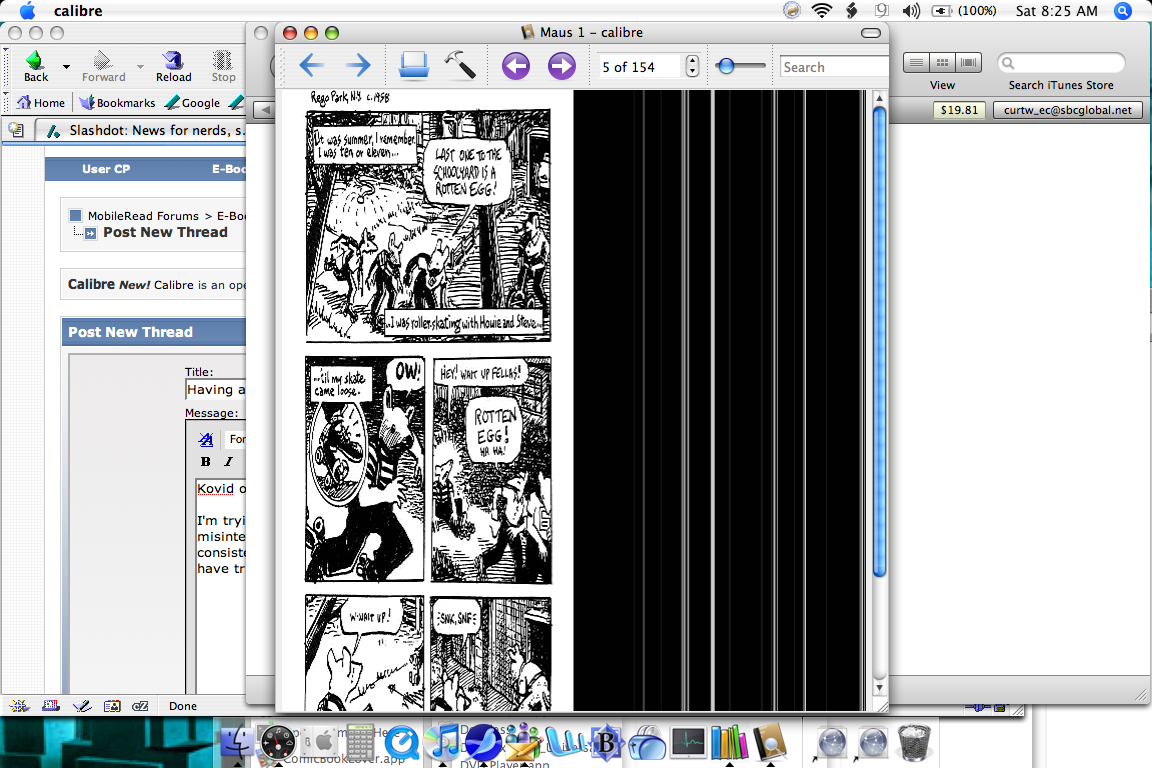
Task: Click the page number stepper arrows
Action: tap(692, 67)
